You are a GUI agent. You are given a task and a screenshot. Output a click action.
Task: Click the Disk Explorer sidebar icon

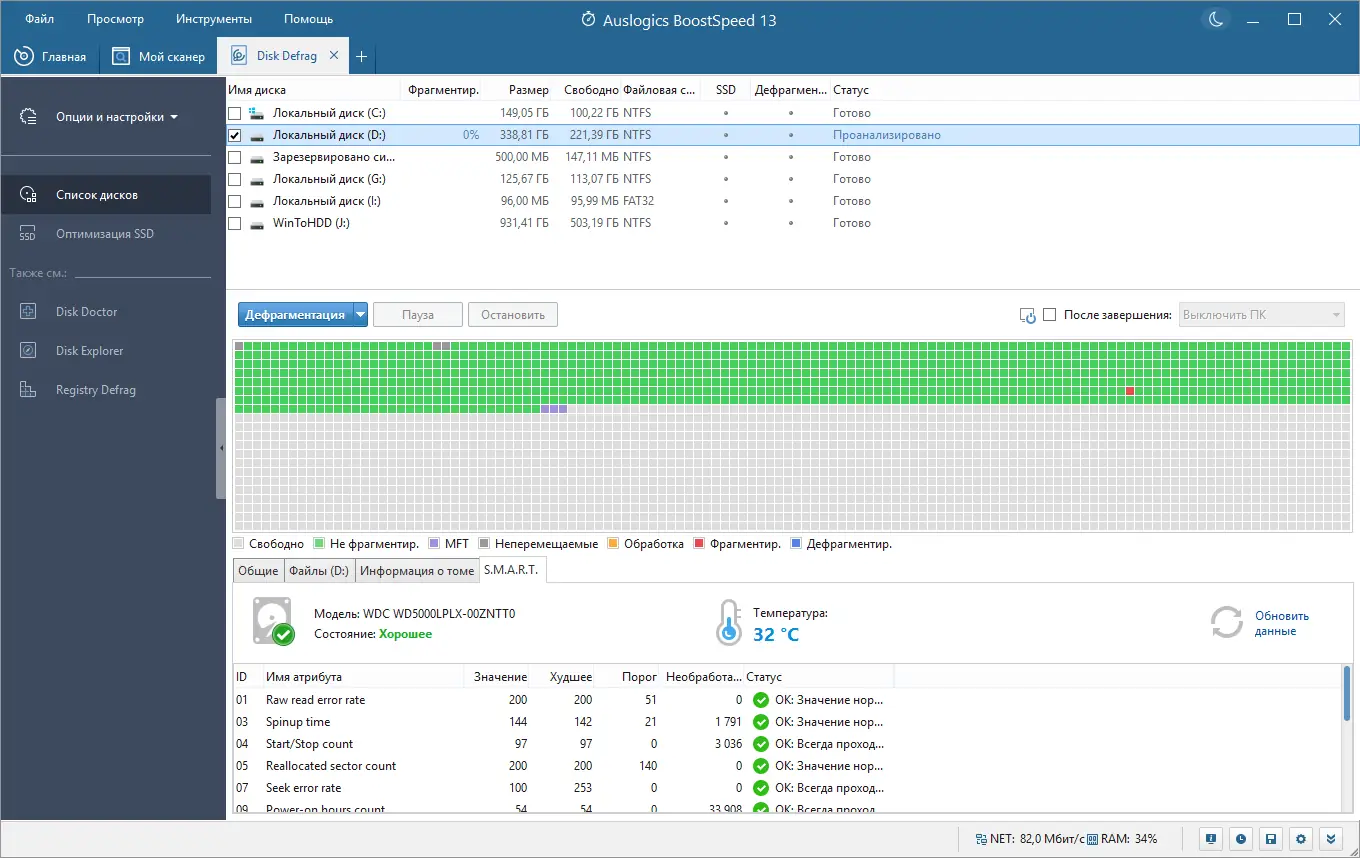coord(28,351)
